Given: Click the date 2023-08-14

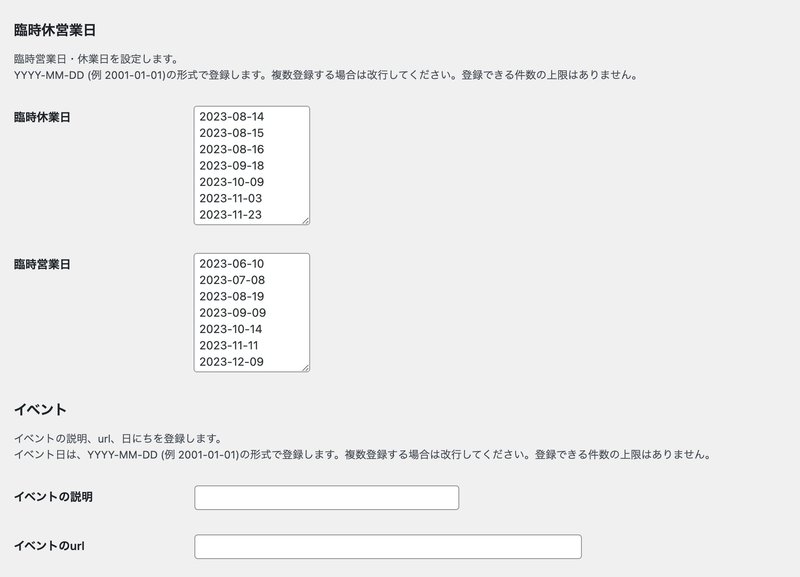Looking at the screenshot, I should (232, 116).
